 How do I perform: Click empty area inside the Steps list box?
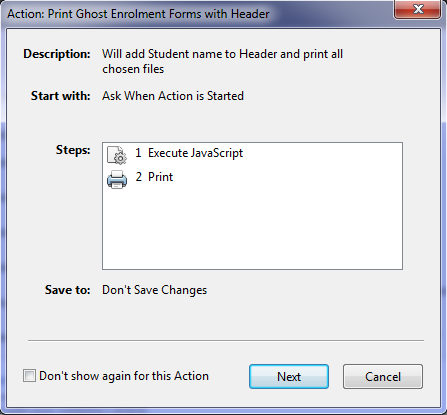pos(252,230)
